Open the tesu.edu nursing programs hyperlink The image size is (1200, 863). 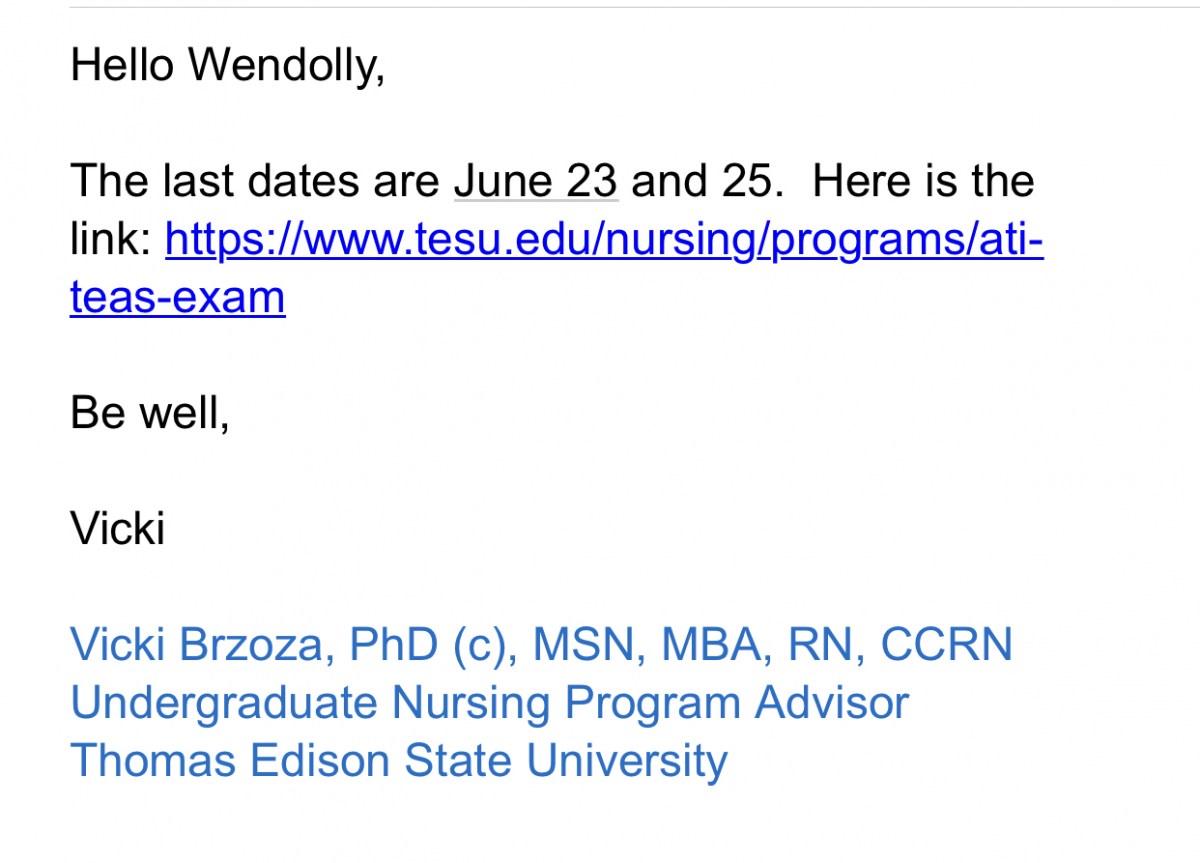pyautogui.click(x=604, y=240)
